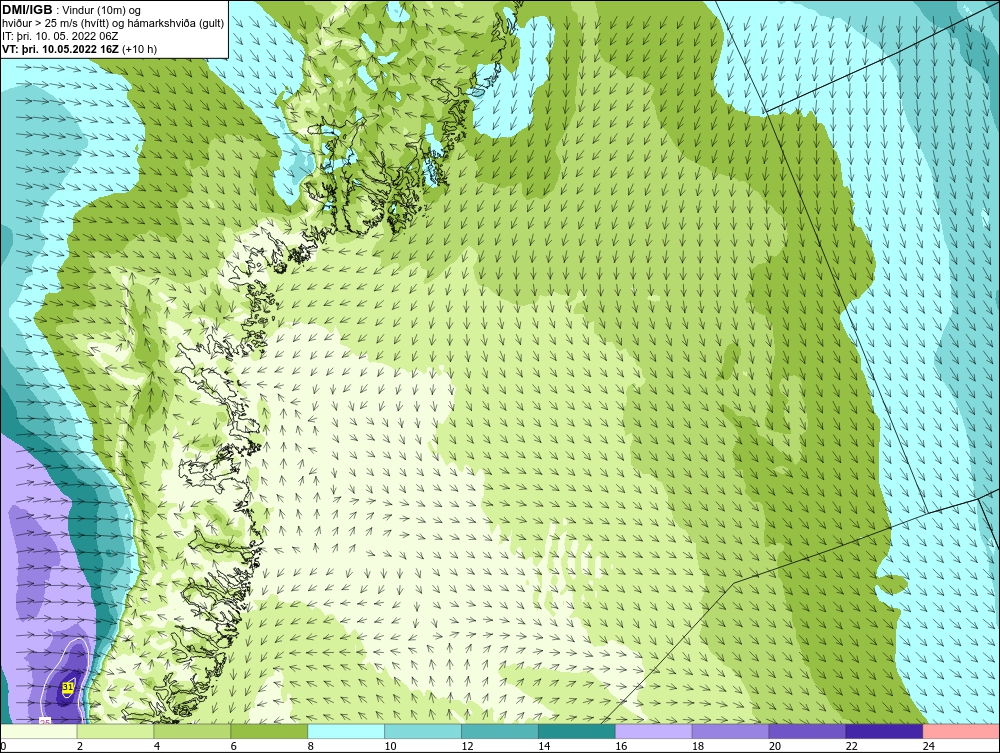Click the 12–14 m/s teal legend swatch
1000x753 pixels.
[x=500, y=731]
